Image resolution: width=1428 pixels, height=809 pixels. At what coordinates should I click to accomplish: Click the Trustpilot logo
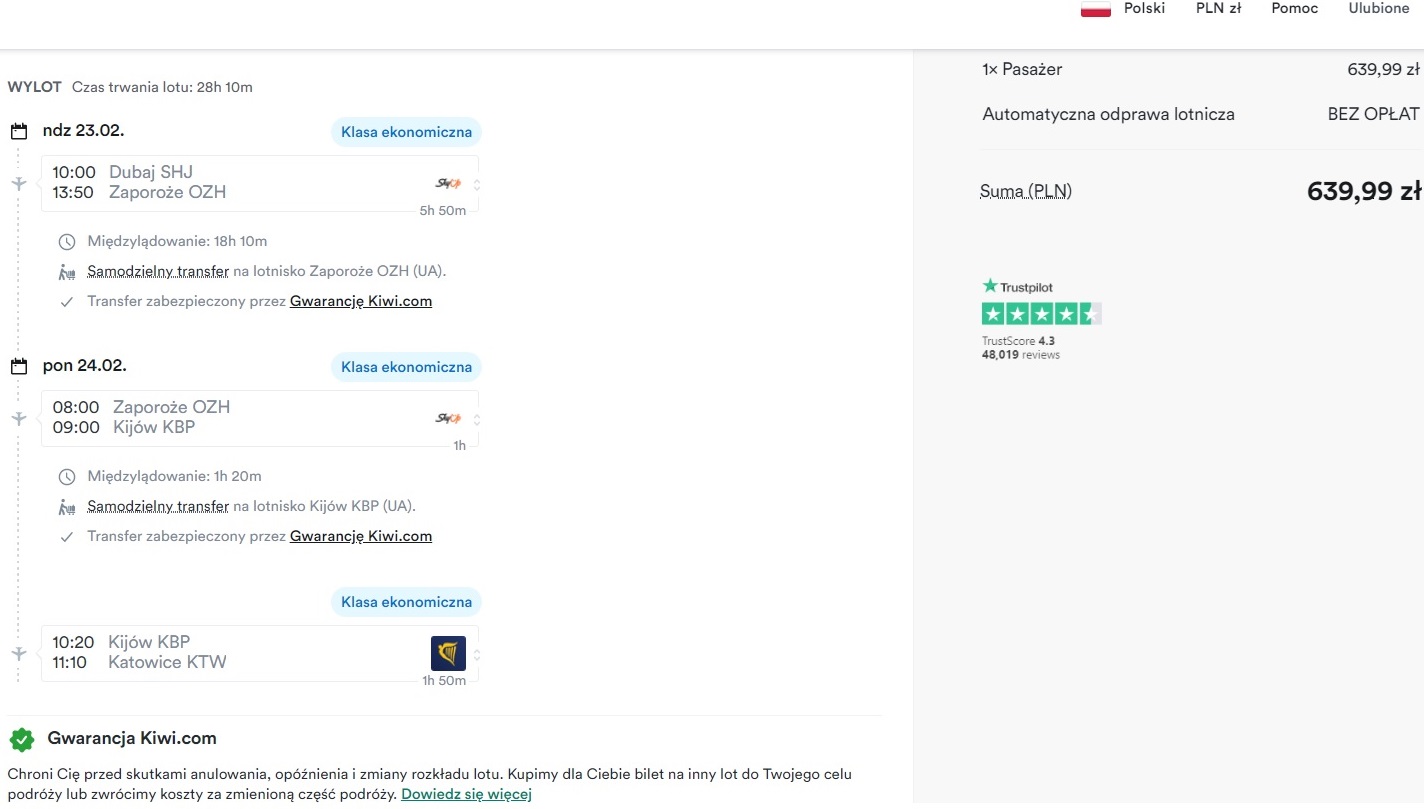coord(1018,287)
